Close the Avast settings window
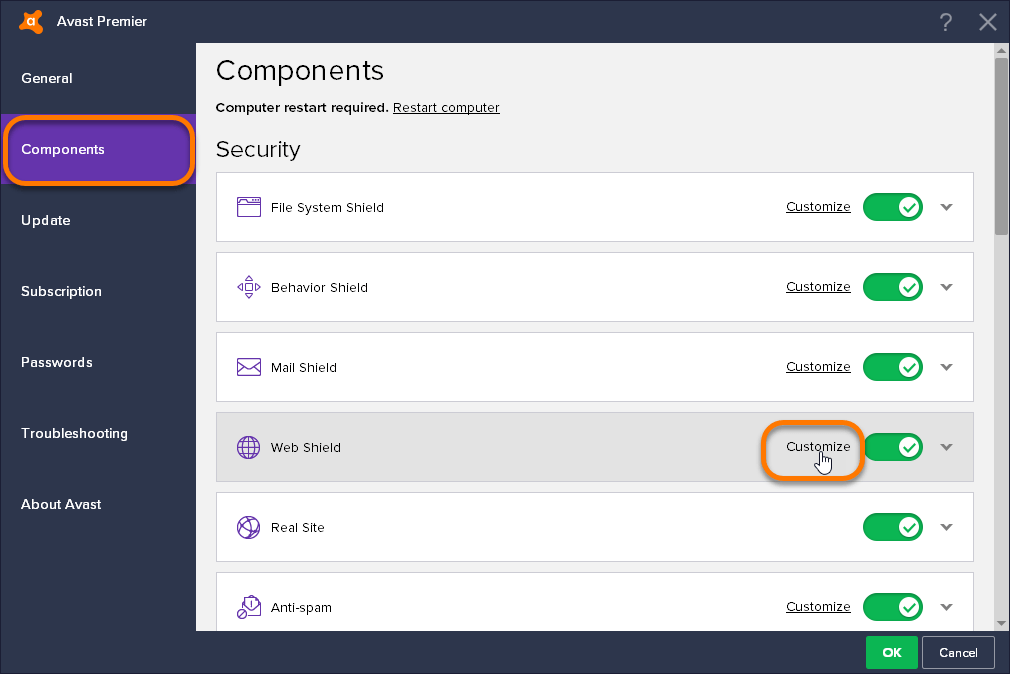 coord(987,22)
